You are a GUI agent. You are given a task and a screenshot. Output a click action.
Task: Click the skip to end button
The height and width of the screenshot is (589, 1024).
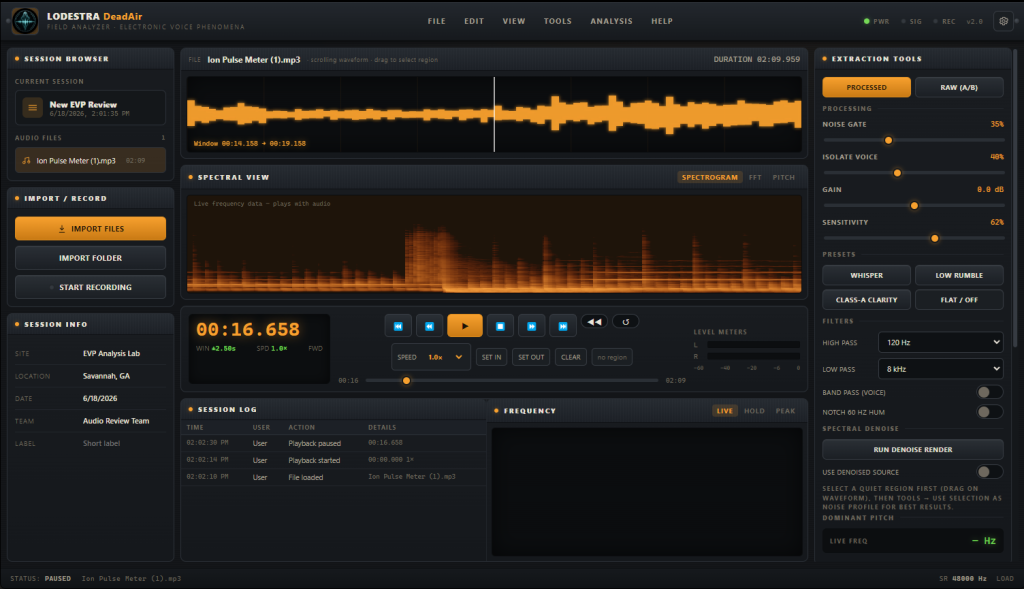point(563,326)
